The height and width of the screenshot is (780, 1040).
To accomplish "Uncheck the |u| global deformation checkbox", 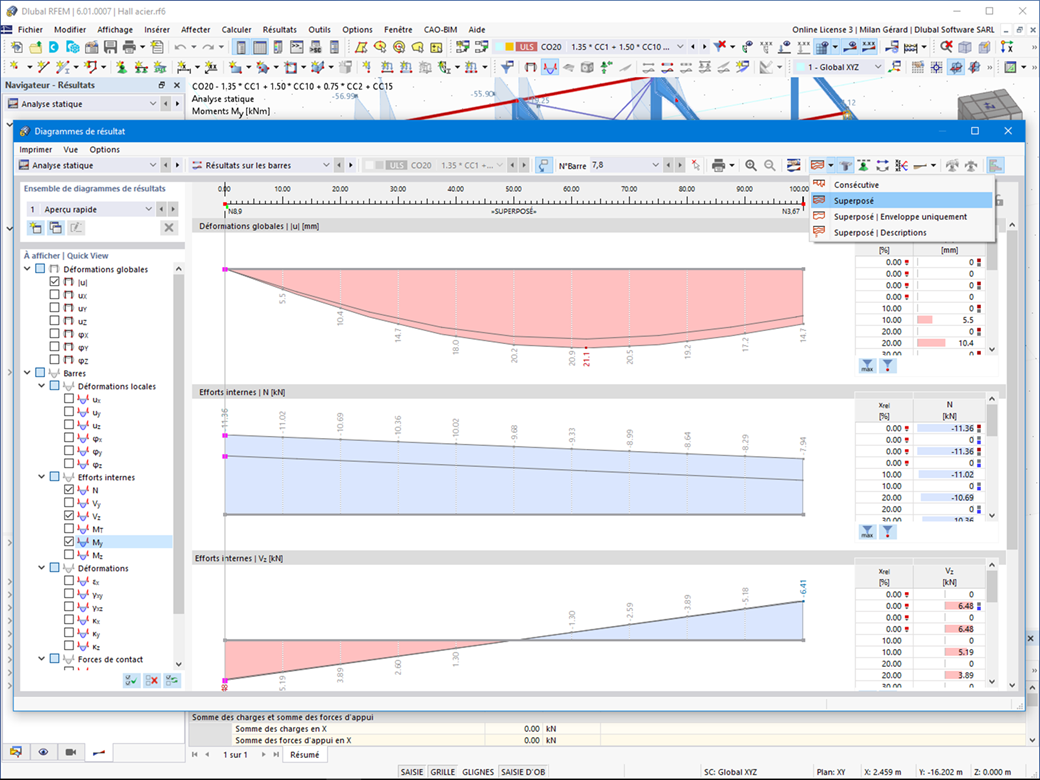I will [x=54, y=281].
